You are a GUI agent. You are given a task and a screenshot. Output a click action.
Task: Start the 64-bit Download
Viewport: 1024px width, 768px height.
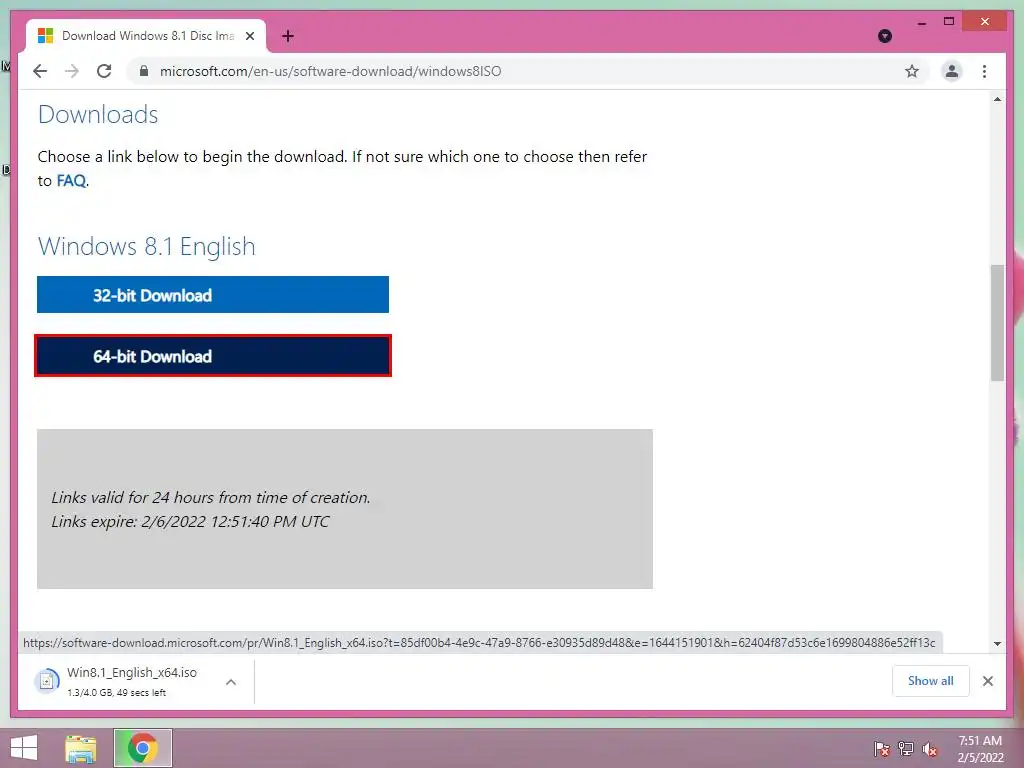coord(213,356)
